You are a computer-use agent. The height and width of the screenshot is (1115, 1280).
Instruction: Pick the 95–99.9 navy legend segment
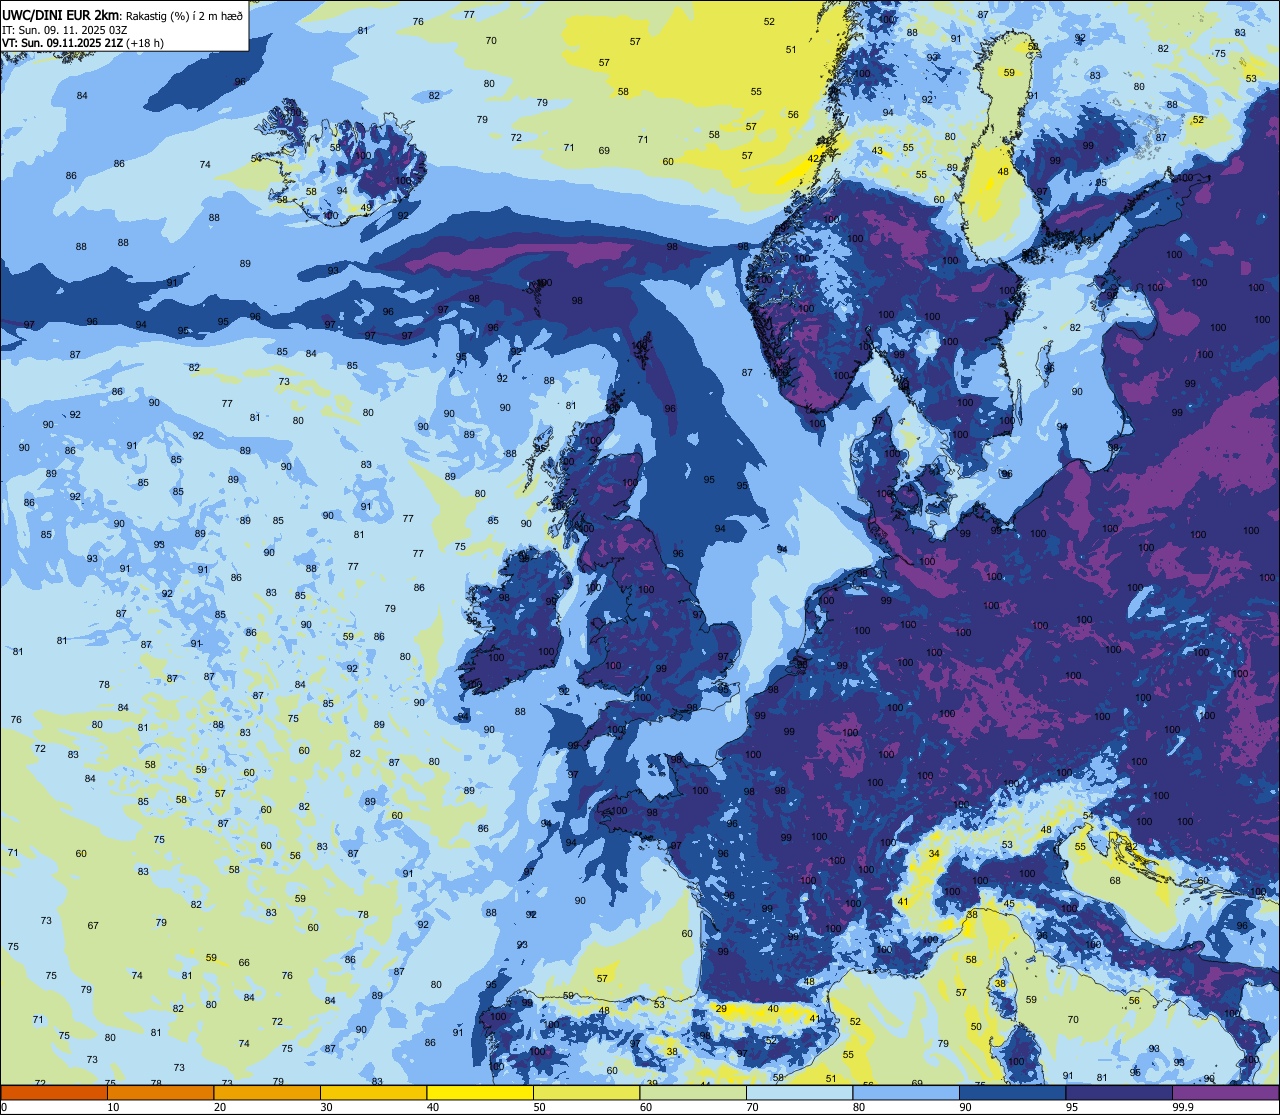(x=1119, y=1092)
